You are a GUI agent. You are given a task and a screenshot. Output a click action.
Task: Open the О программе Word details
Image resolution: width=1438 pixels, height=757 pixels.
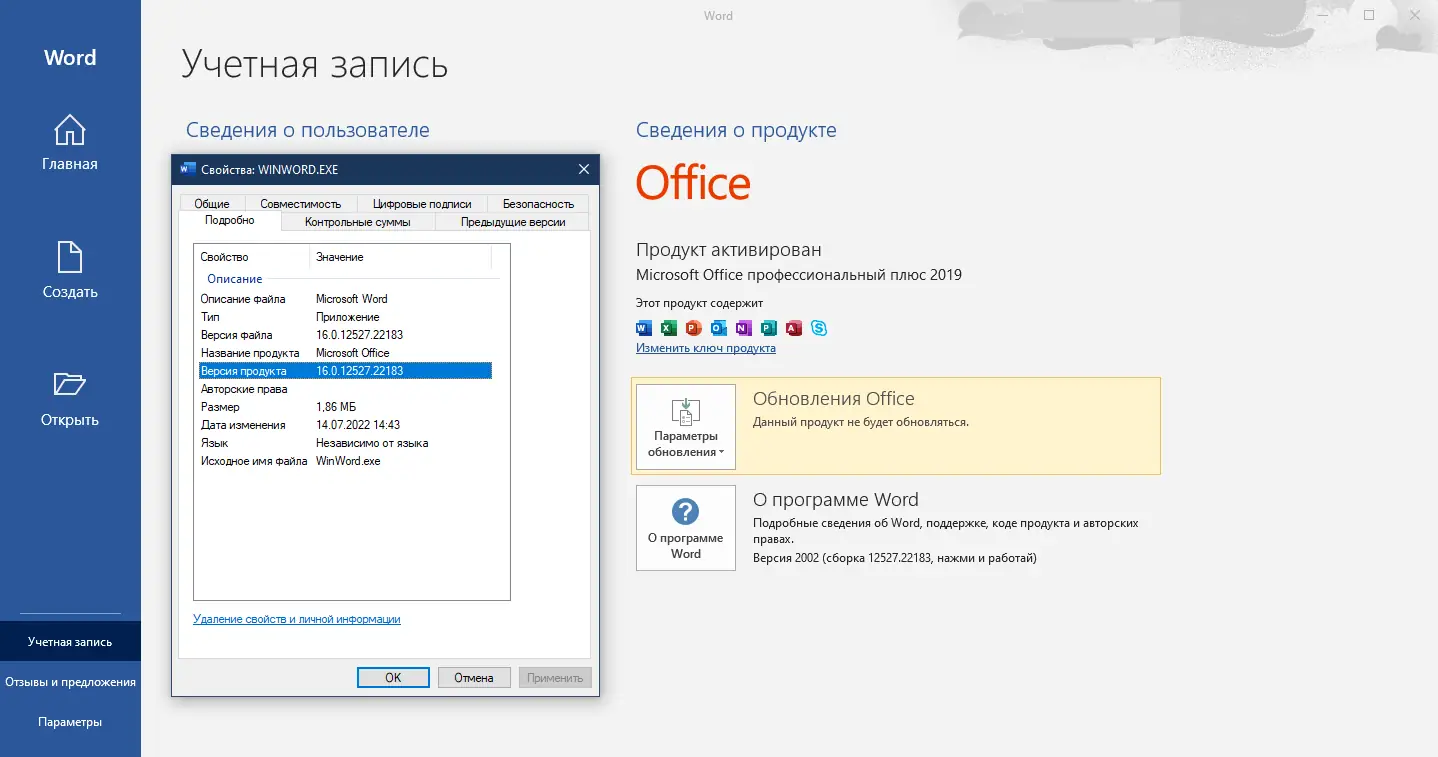click(686, 528)
